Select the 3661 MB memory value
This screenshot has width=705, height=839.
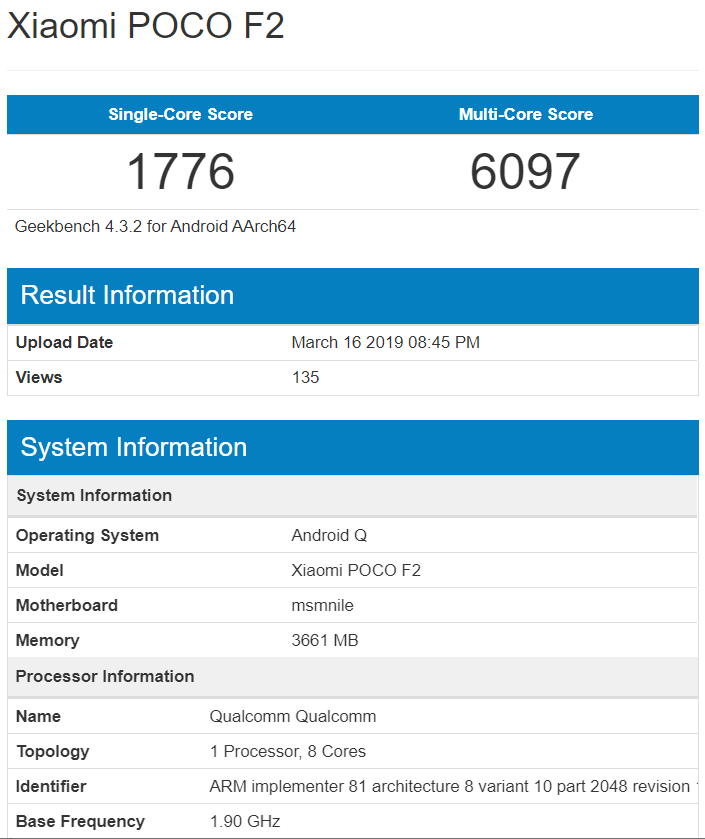point(325,640)
